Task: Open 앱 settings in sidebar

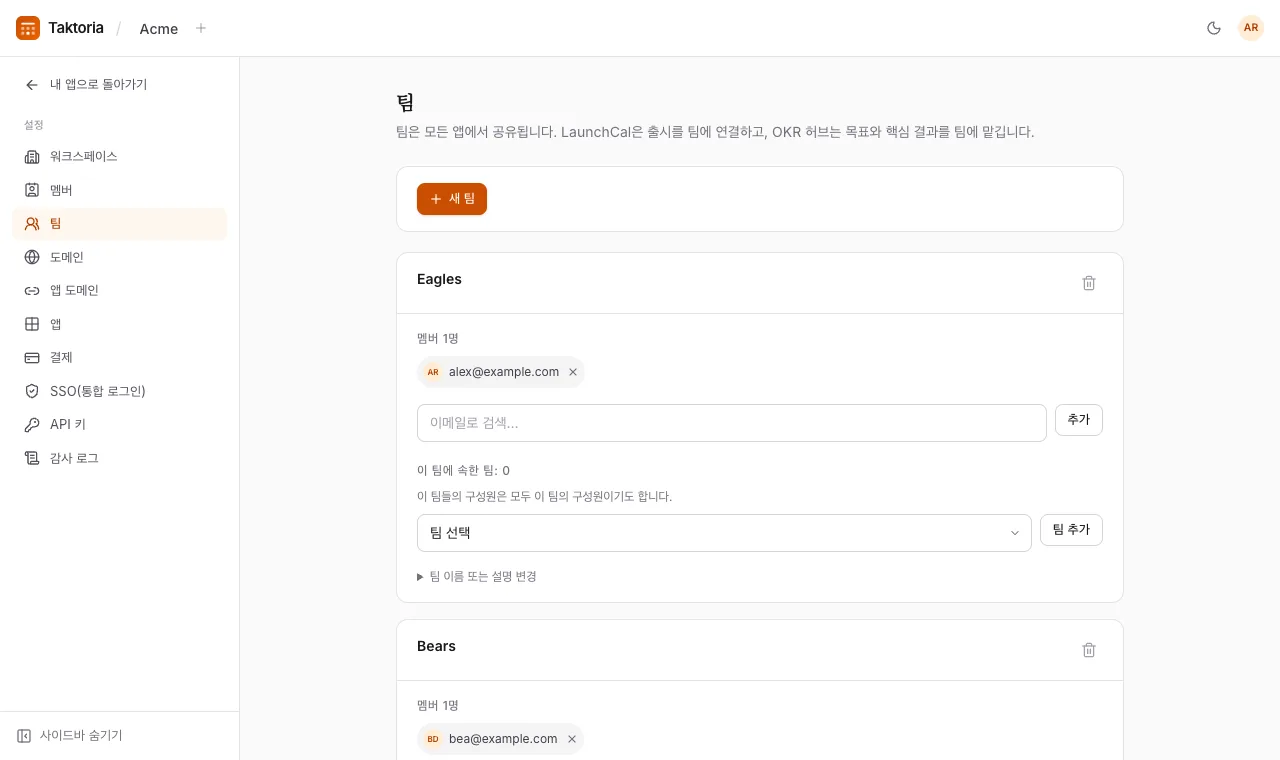Action: 119,324
